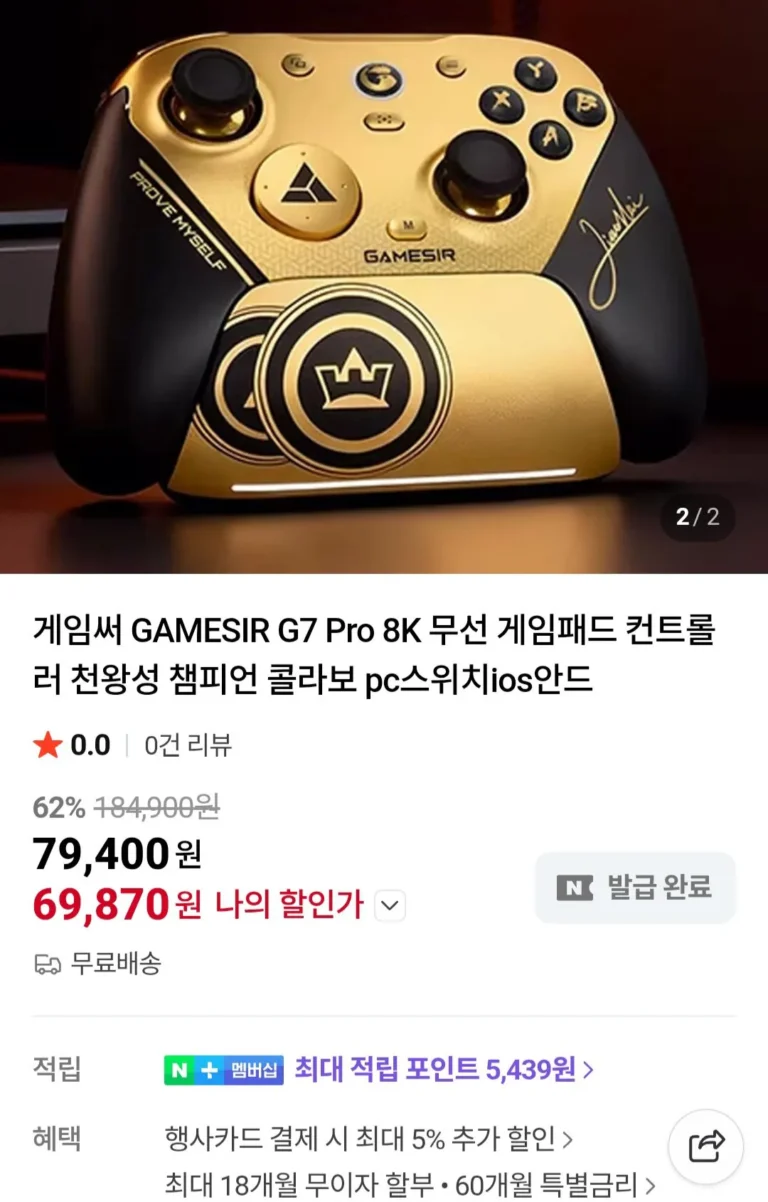Image resolution: width=768 pixels, height=1202 pixels.
Task: Click the free shipping truck icon
Action: pos(47,964)
